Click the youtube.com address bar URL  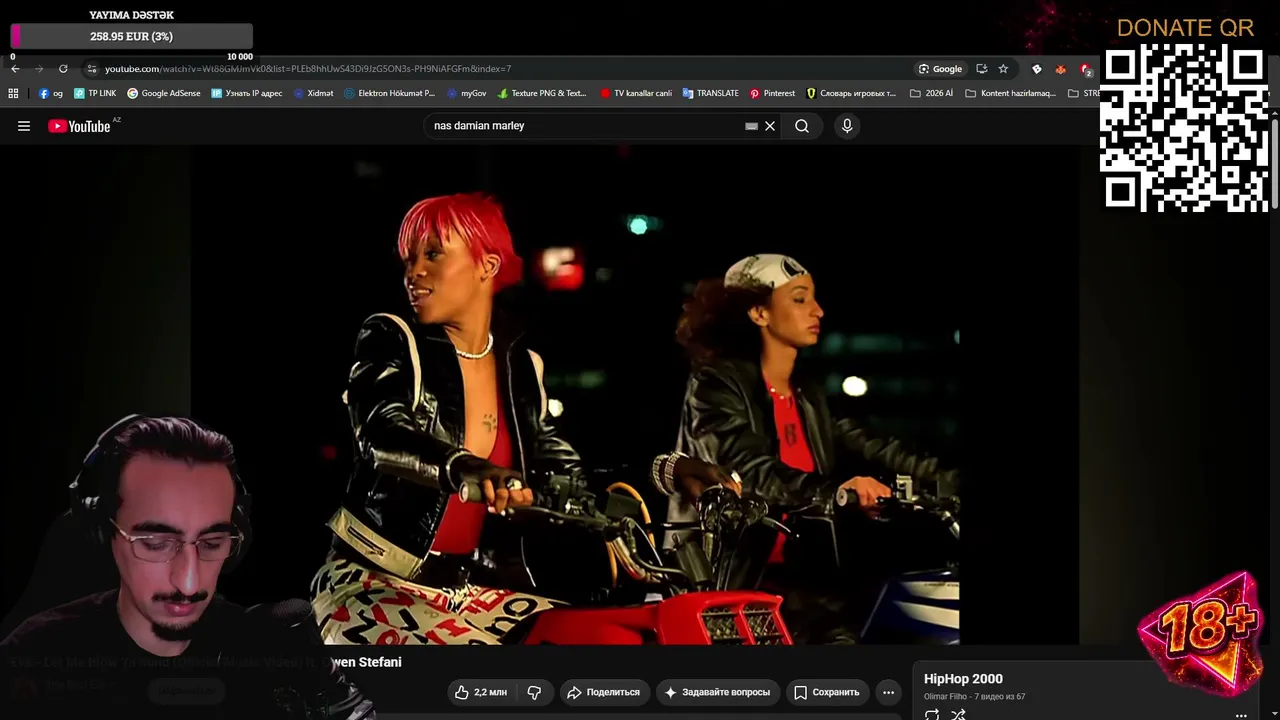[308, 69]
